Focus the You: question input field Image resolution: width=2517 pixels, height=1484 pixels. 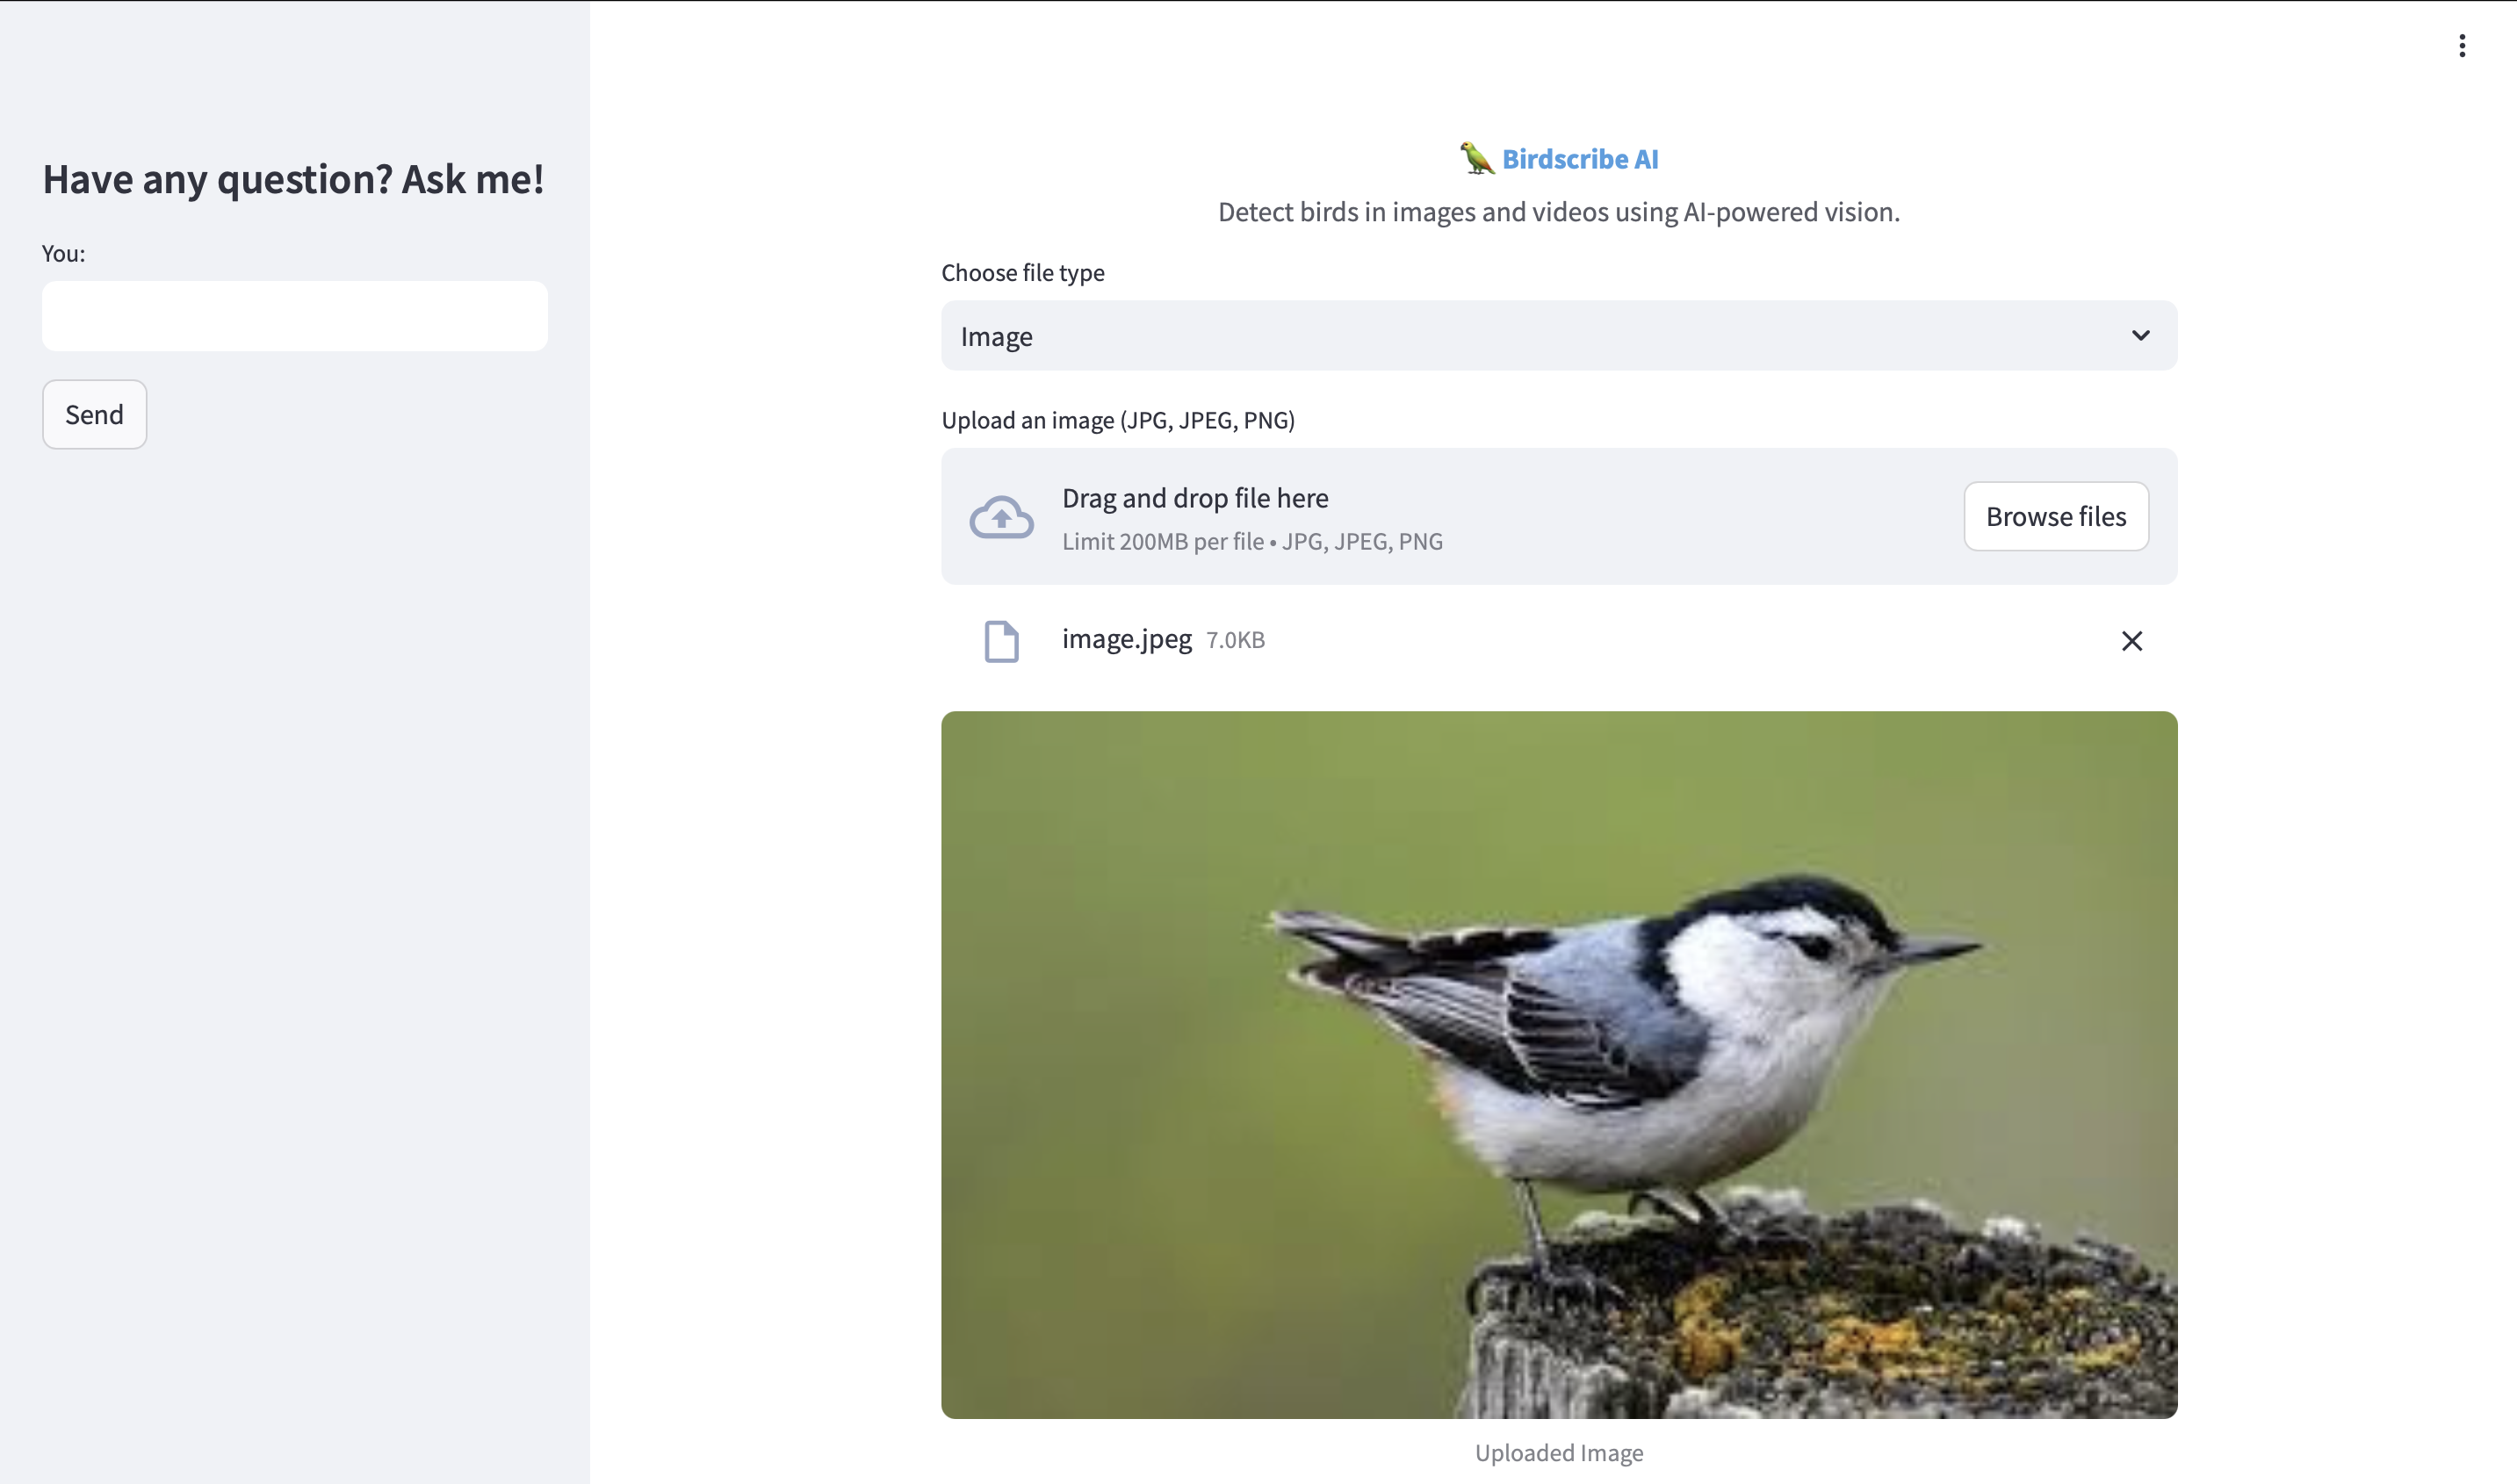[294, 316]
